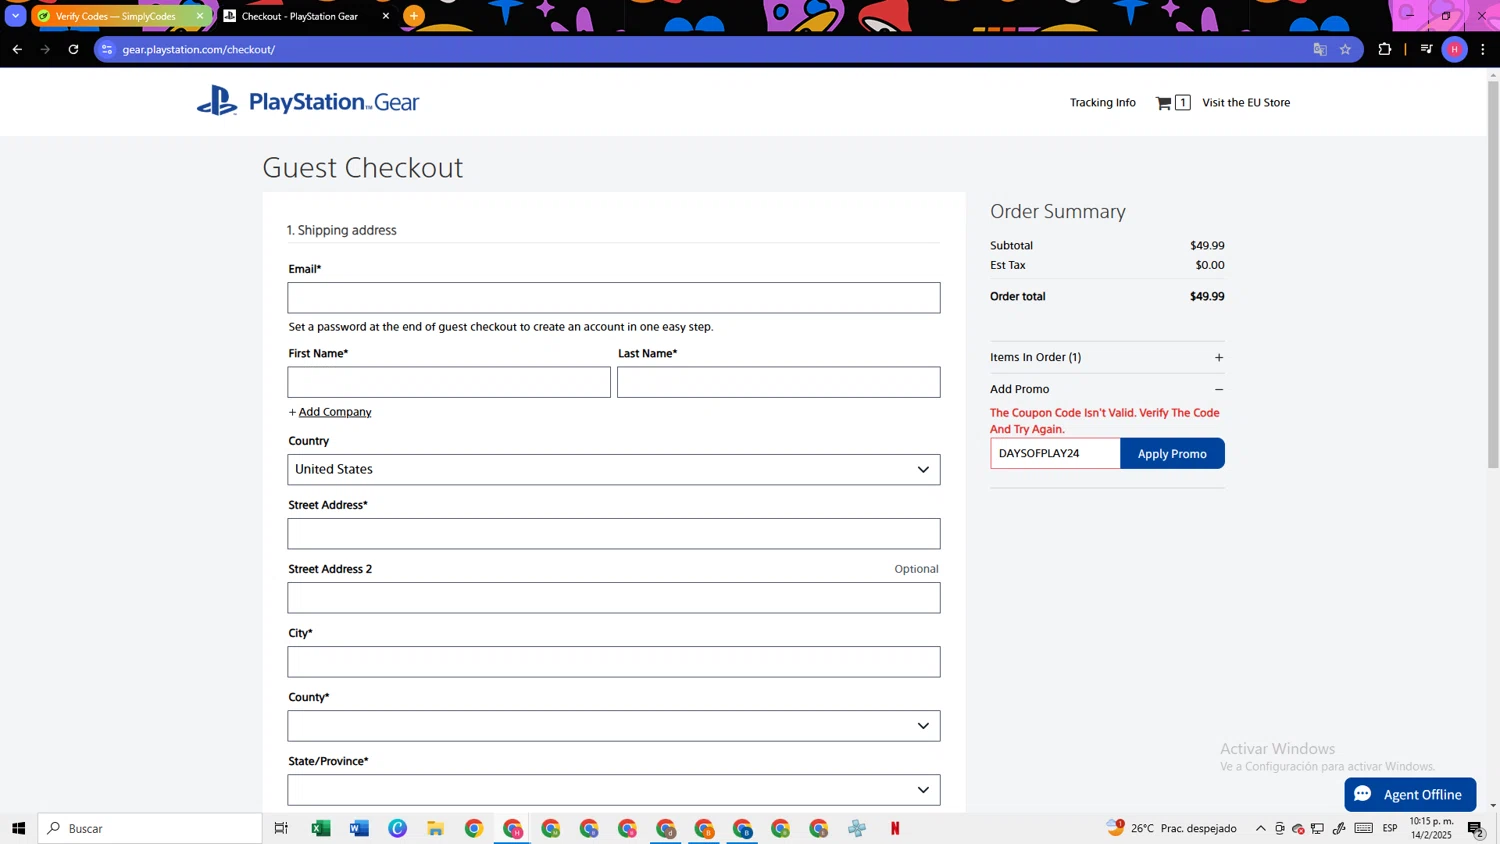The image size is (1500, 844).
Task: Show hidden system tray icons
Action: 1260,828
